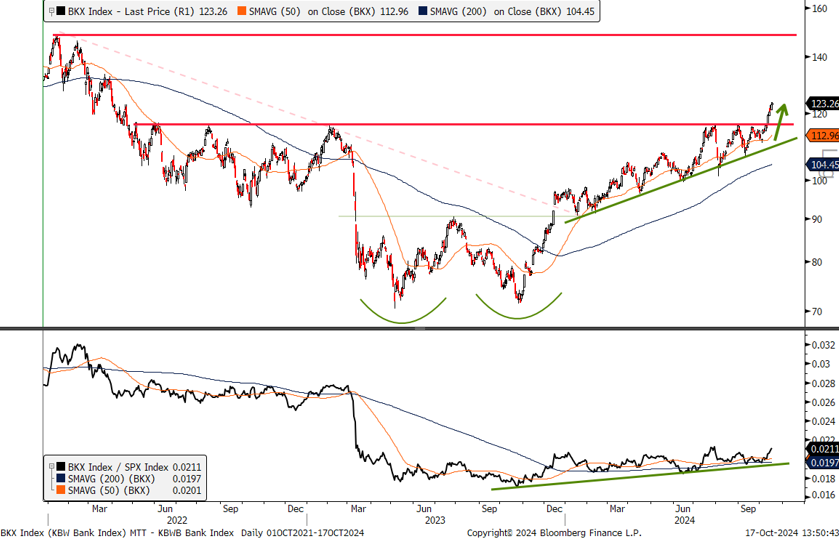The image size is (839, 538).
Task: Click navy SMAVG (200) swatch in top legend
Action: click(424, 11)
